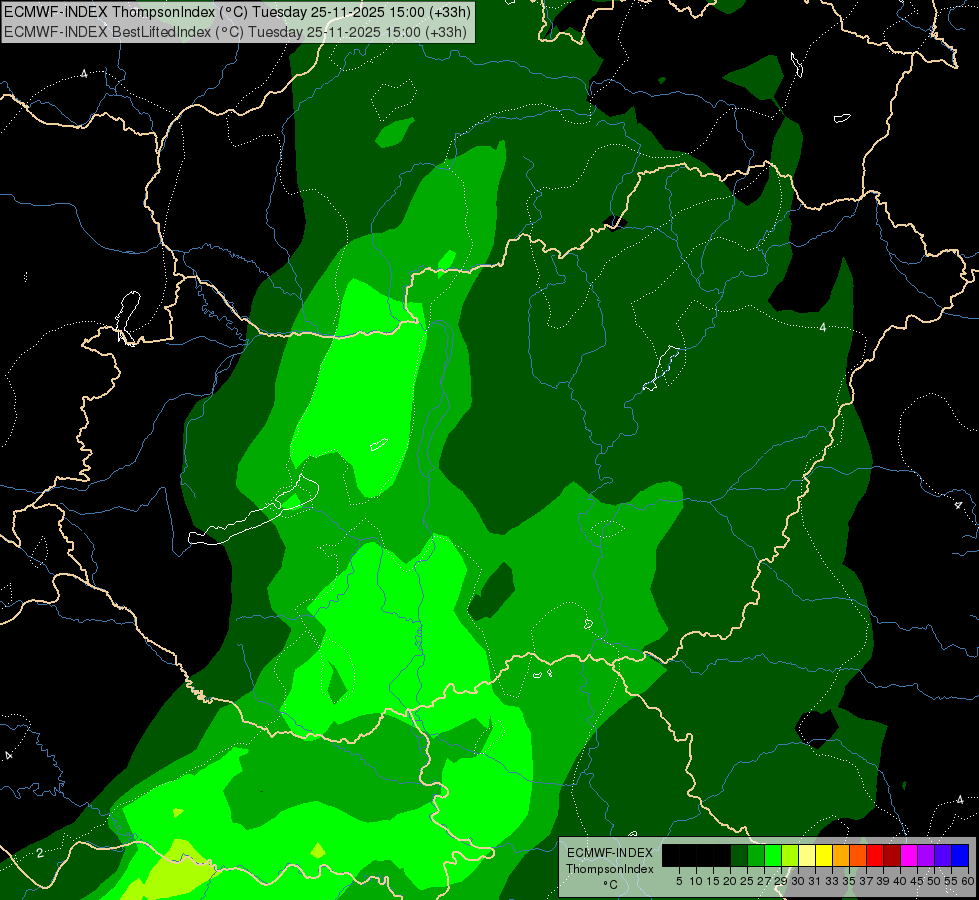
Task: Select the magenta 40–45 legend swatch
Action: point(909,855)
